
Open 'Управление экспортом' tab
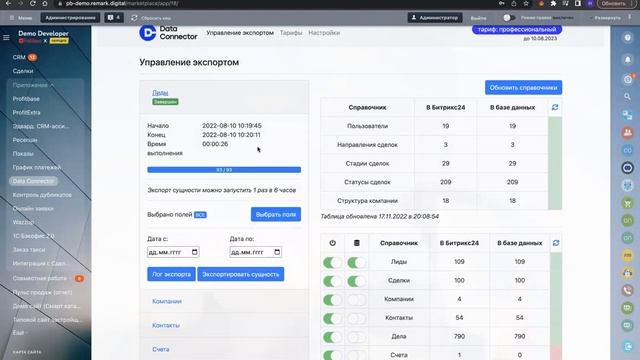(240, 33)
